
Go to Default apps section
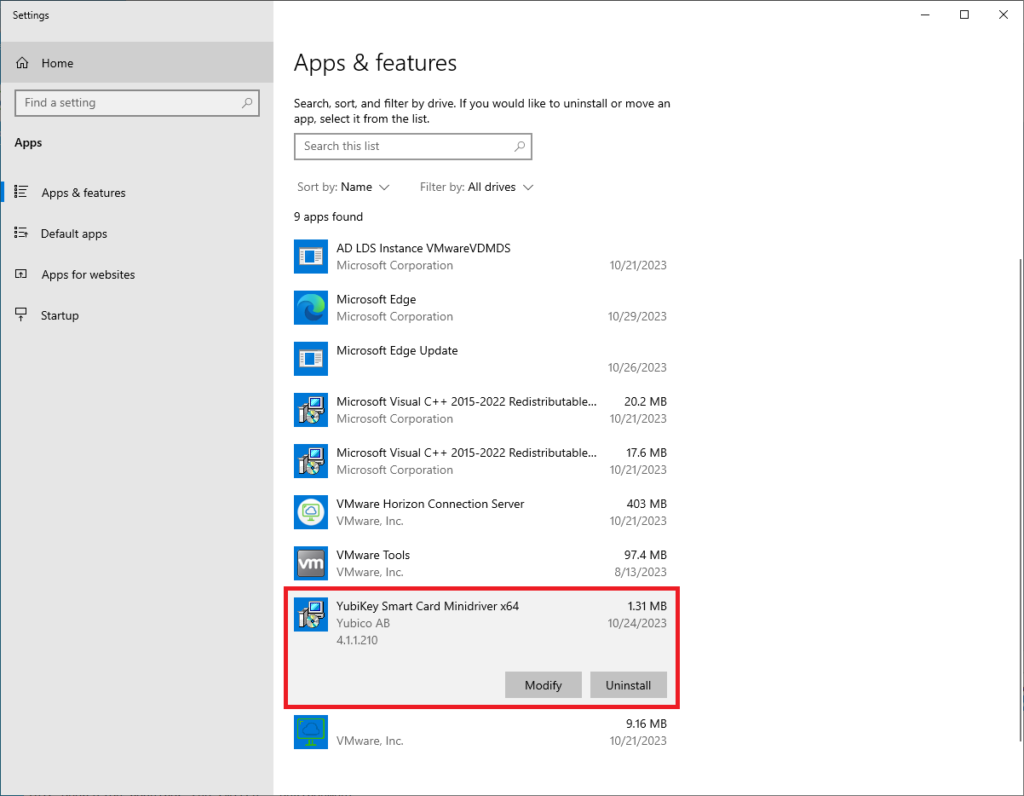point(73,234)
